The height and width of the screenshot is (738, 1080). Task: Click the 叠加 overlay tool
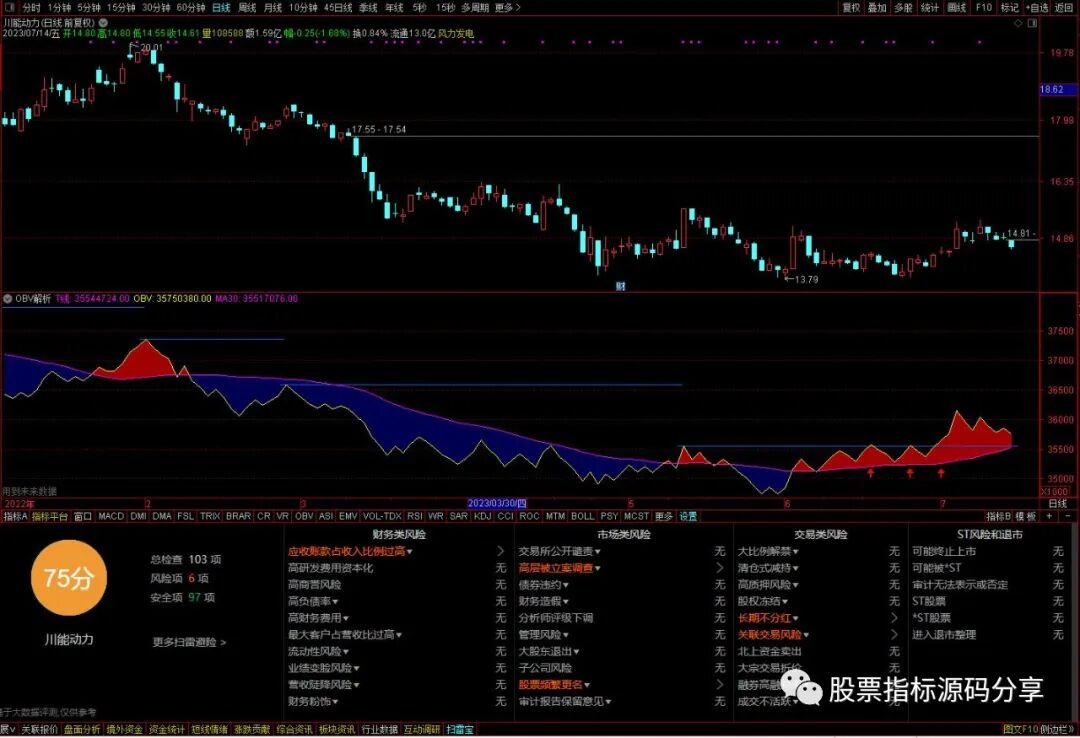click(877, 8)
